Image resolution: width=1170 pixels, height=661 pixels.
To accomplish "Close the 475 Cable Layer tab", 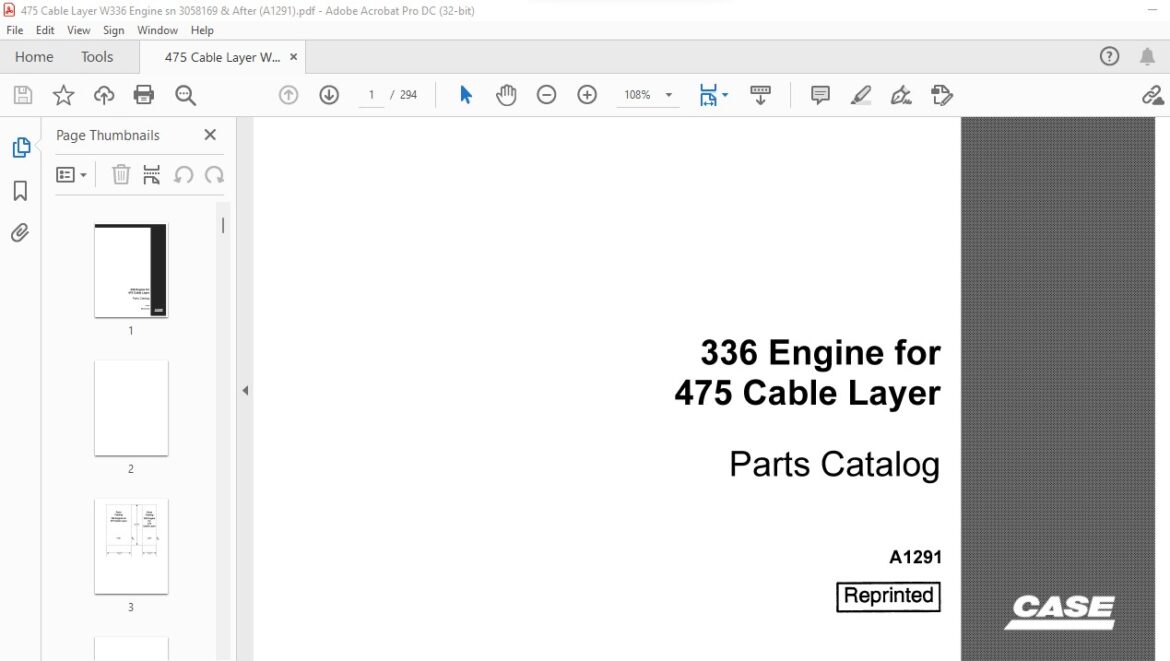I will [293, 57].
